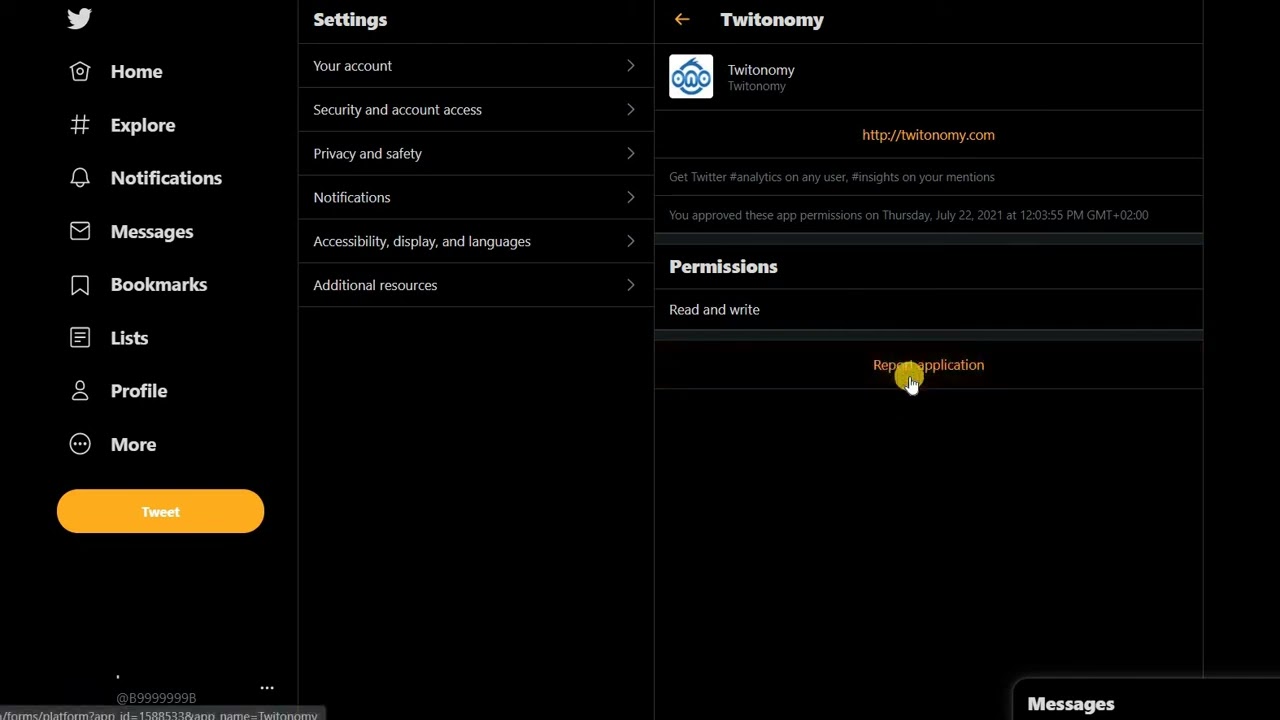Open Notifications settings row
Image resolution: width=1280 pixels, height=720 pixels.
[476, 198]
